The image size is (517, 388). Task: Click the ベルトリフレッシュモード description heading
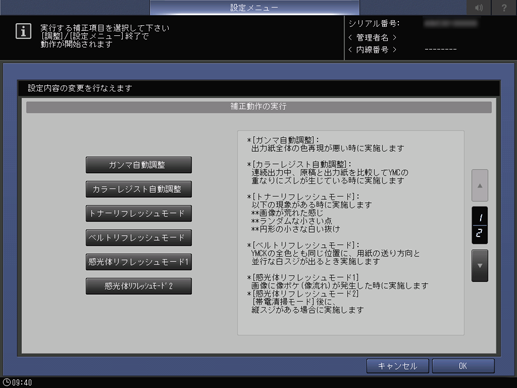tap(303, 245)
